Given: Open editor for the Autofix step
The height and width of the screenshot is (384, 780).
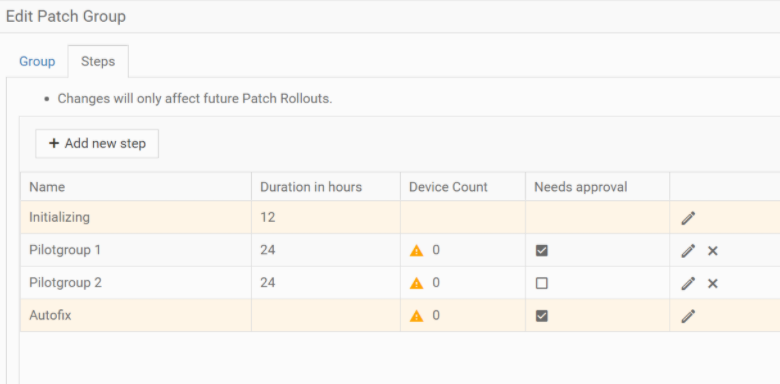Looking at the screenshot, I should (688, 316).
